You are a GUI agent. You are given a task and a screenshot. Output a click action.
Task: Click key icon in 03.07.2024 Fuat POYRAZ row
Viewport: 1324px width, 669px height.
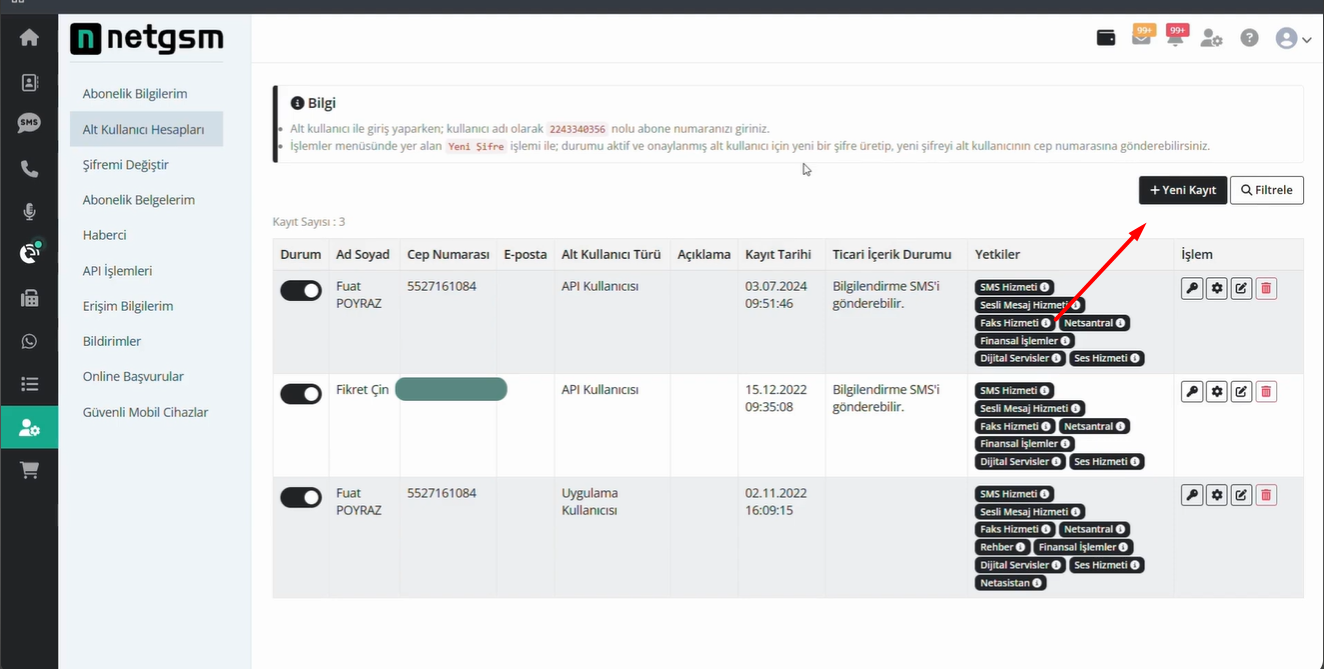(x=1192, y=289)
